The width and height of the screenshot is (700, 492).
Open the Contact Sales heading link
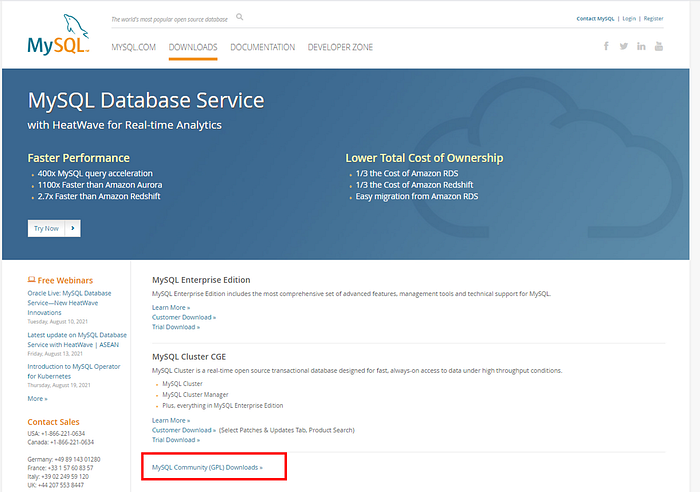tap(53, 422)
